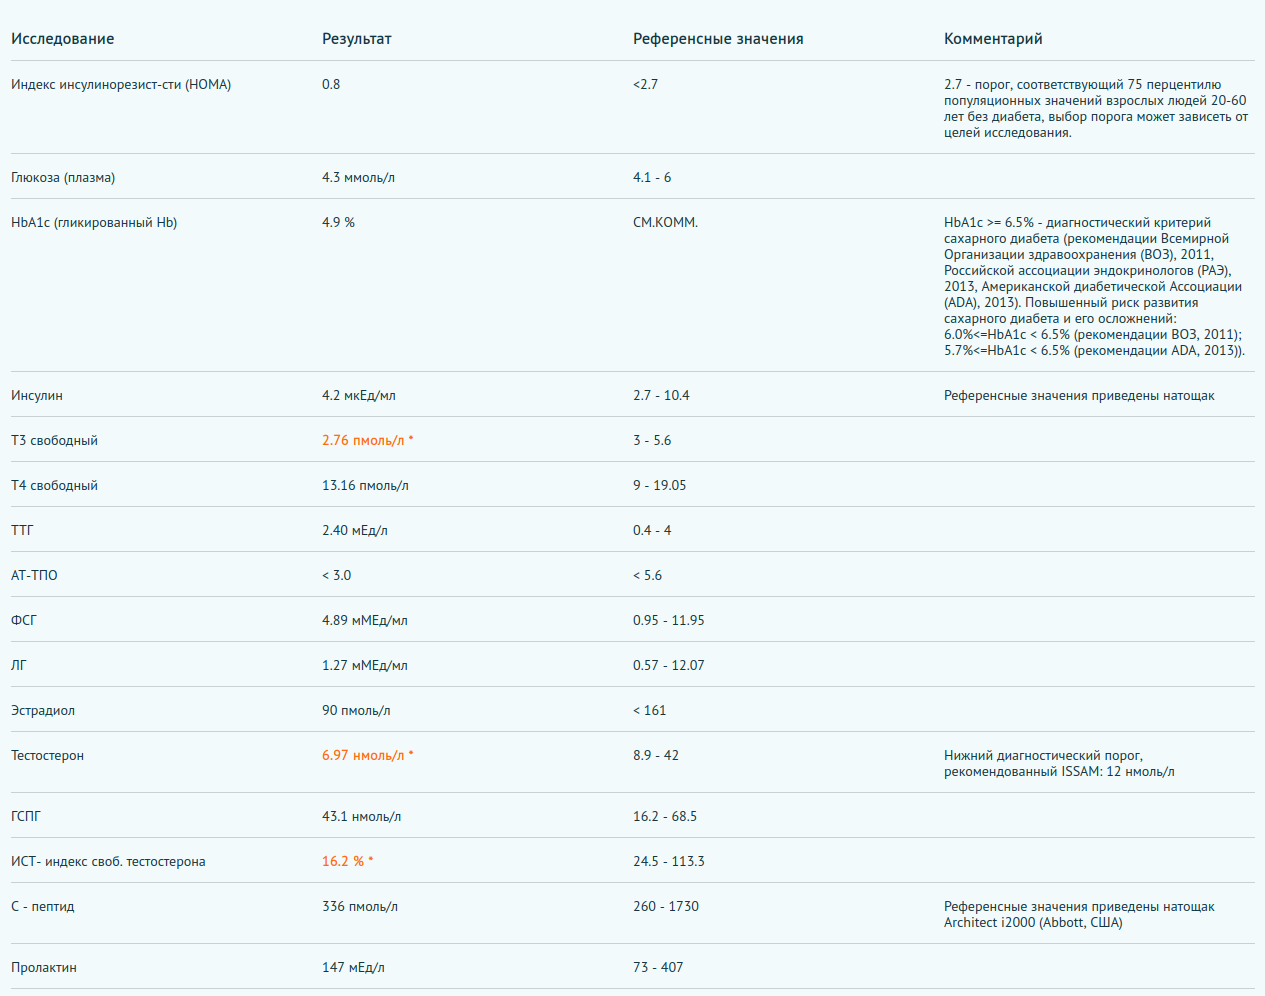1265x996 pixels.
Task: Select the ТТГ row label
Action: 22,531
